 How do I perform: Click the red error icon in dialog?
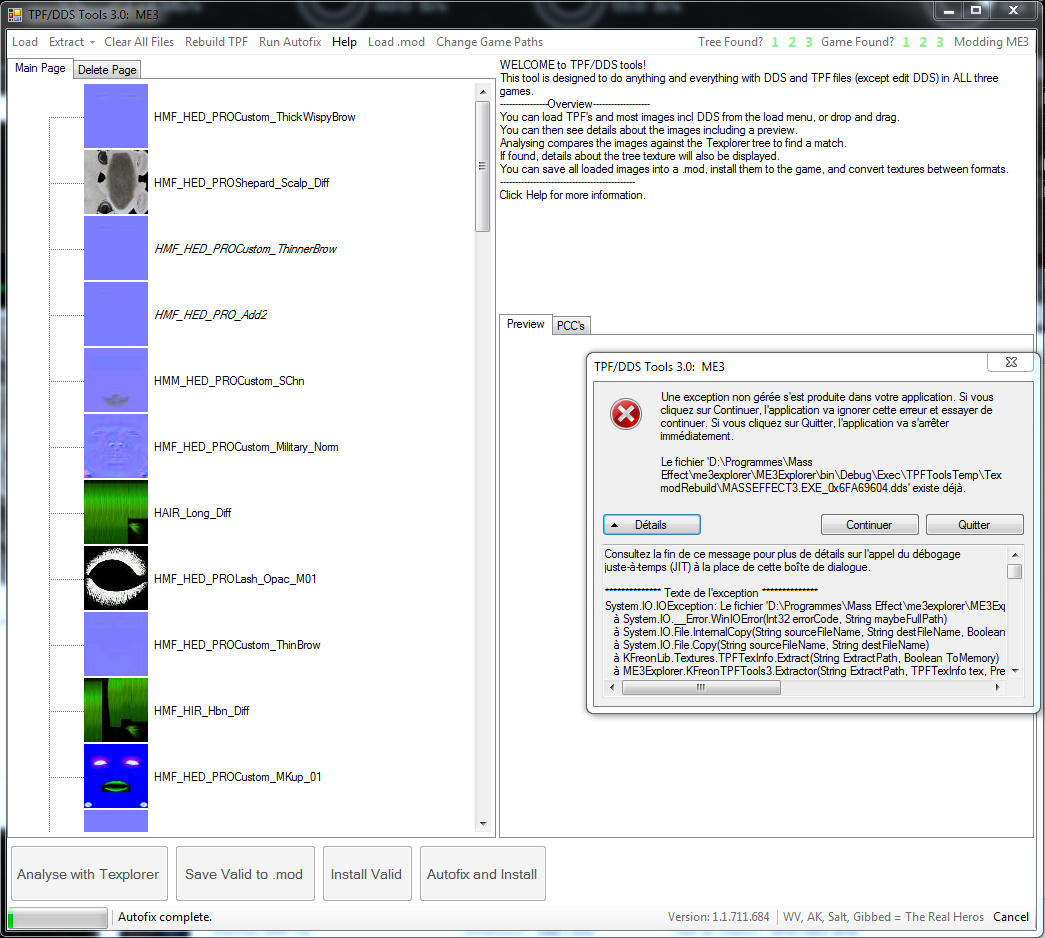tap(626, 414)
